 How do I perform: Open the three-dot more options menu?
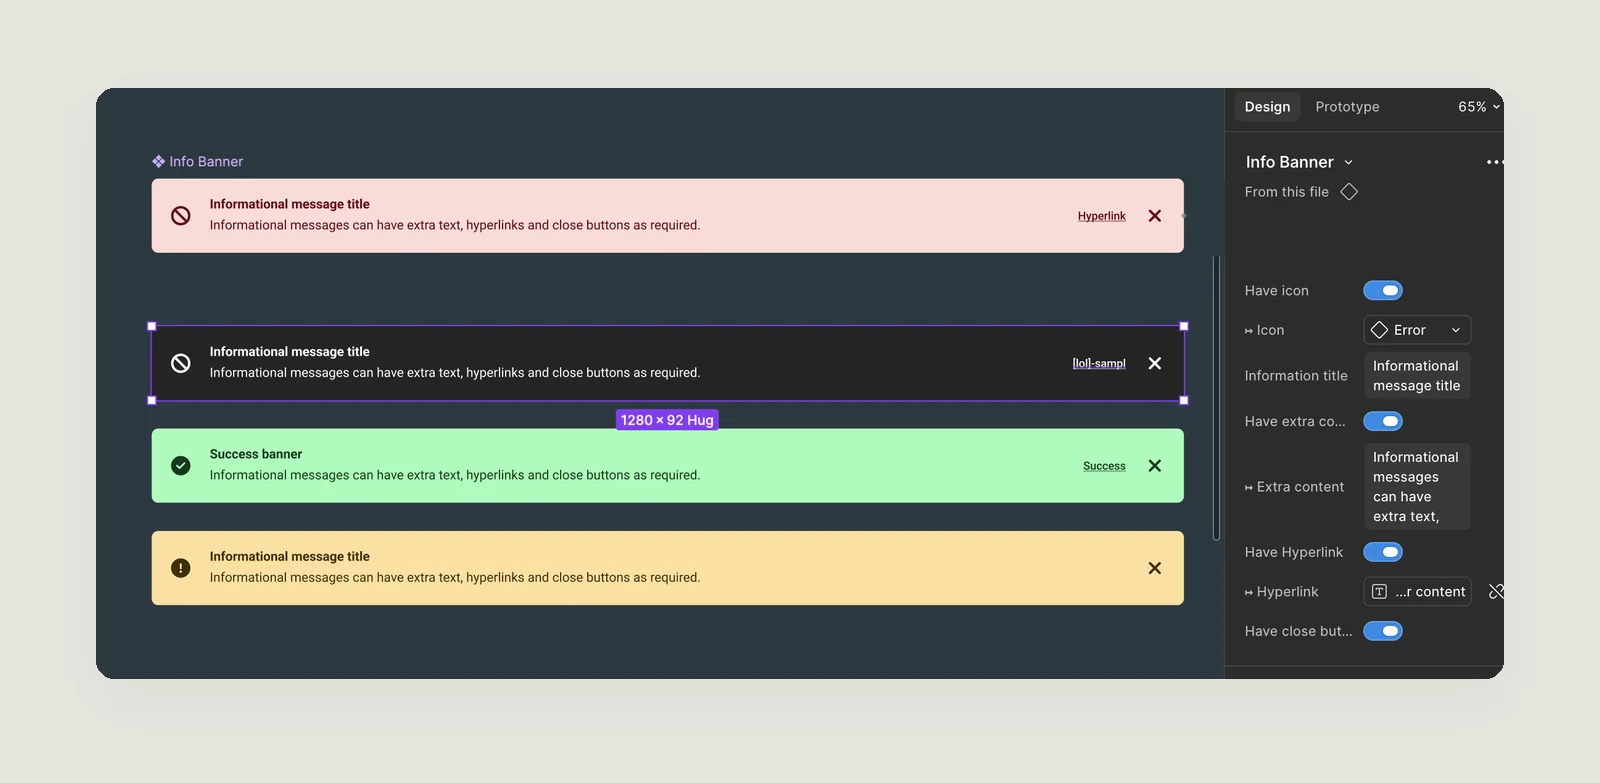click(1495, 162)
